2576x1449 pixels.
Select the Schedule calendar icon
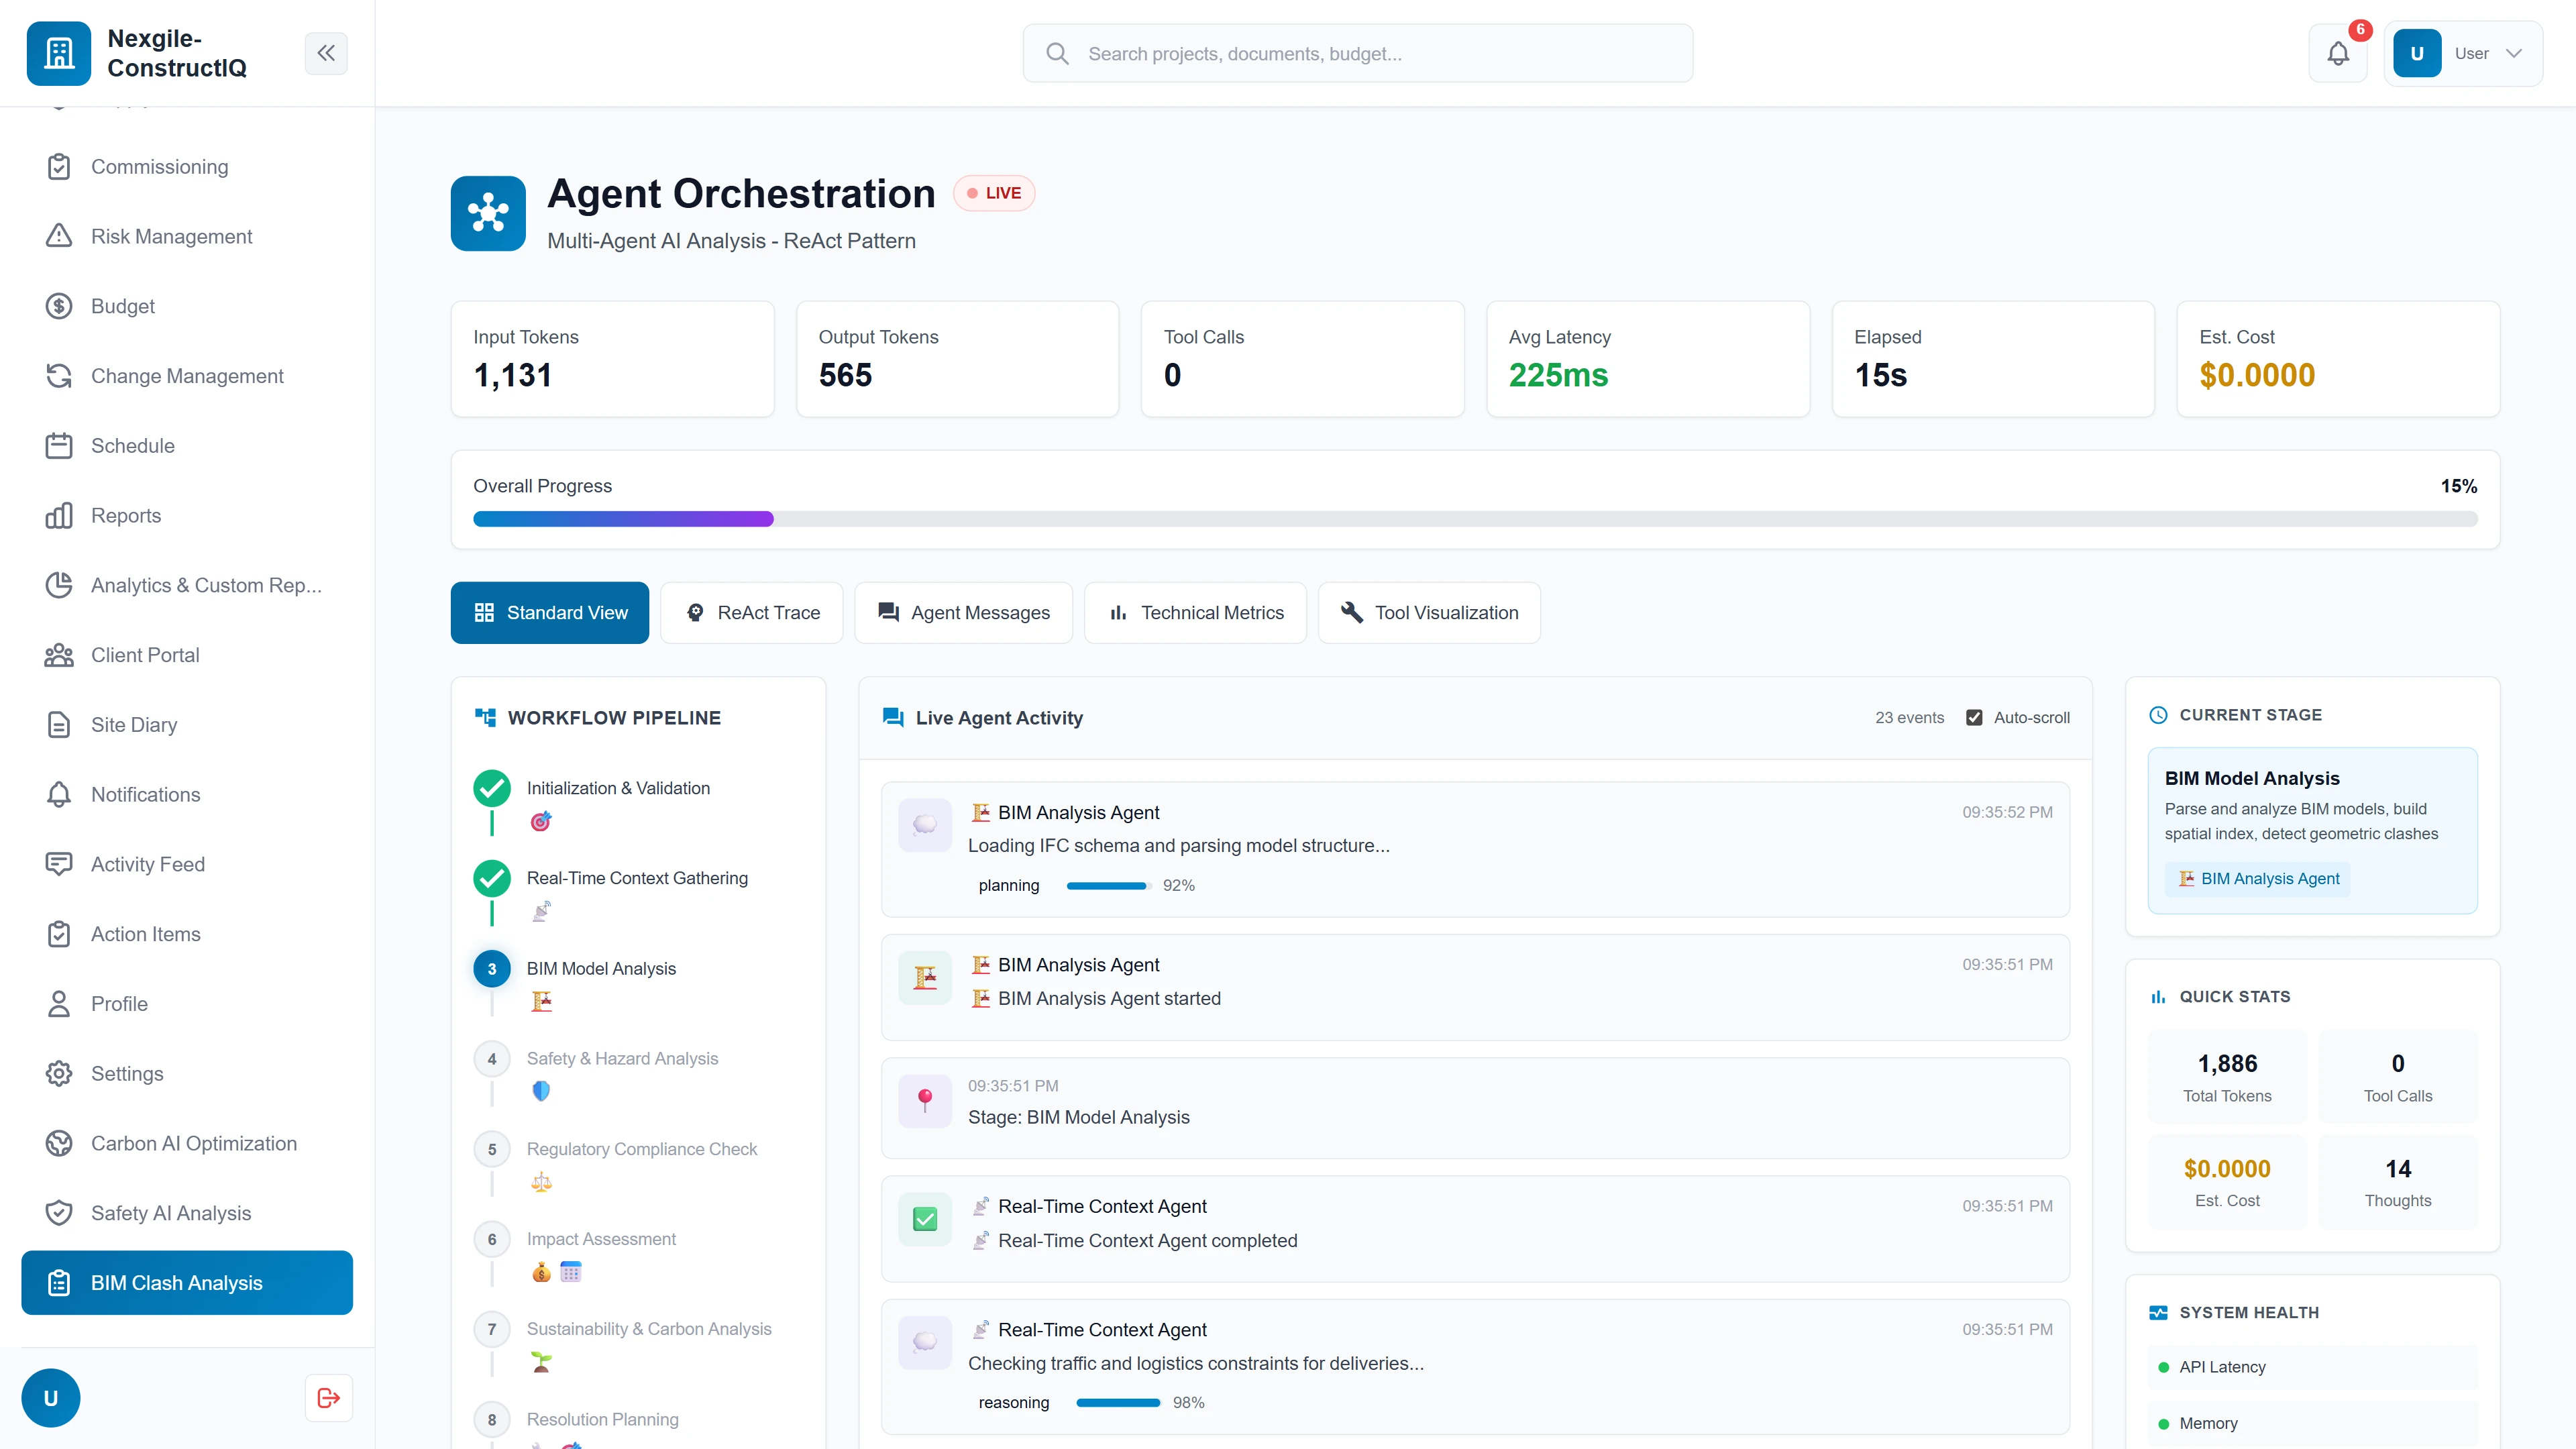[x=58, y=446]
